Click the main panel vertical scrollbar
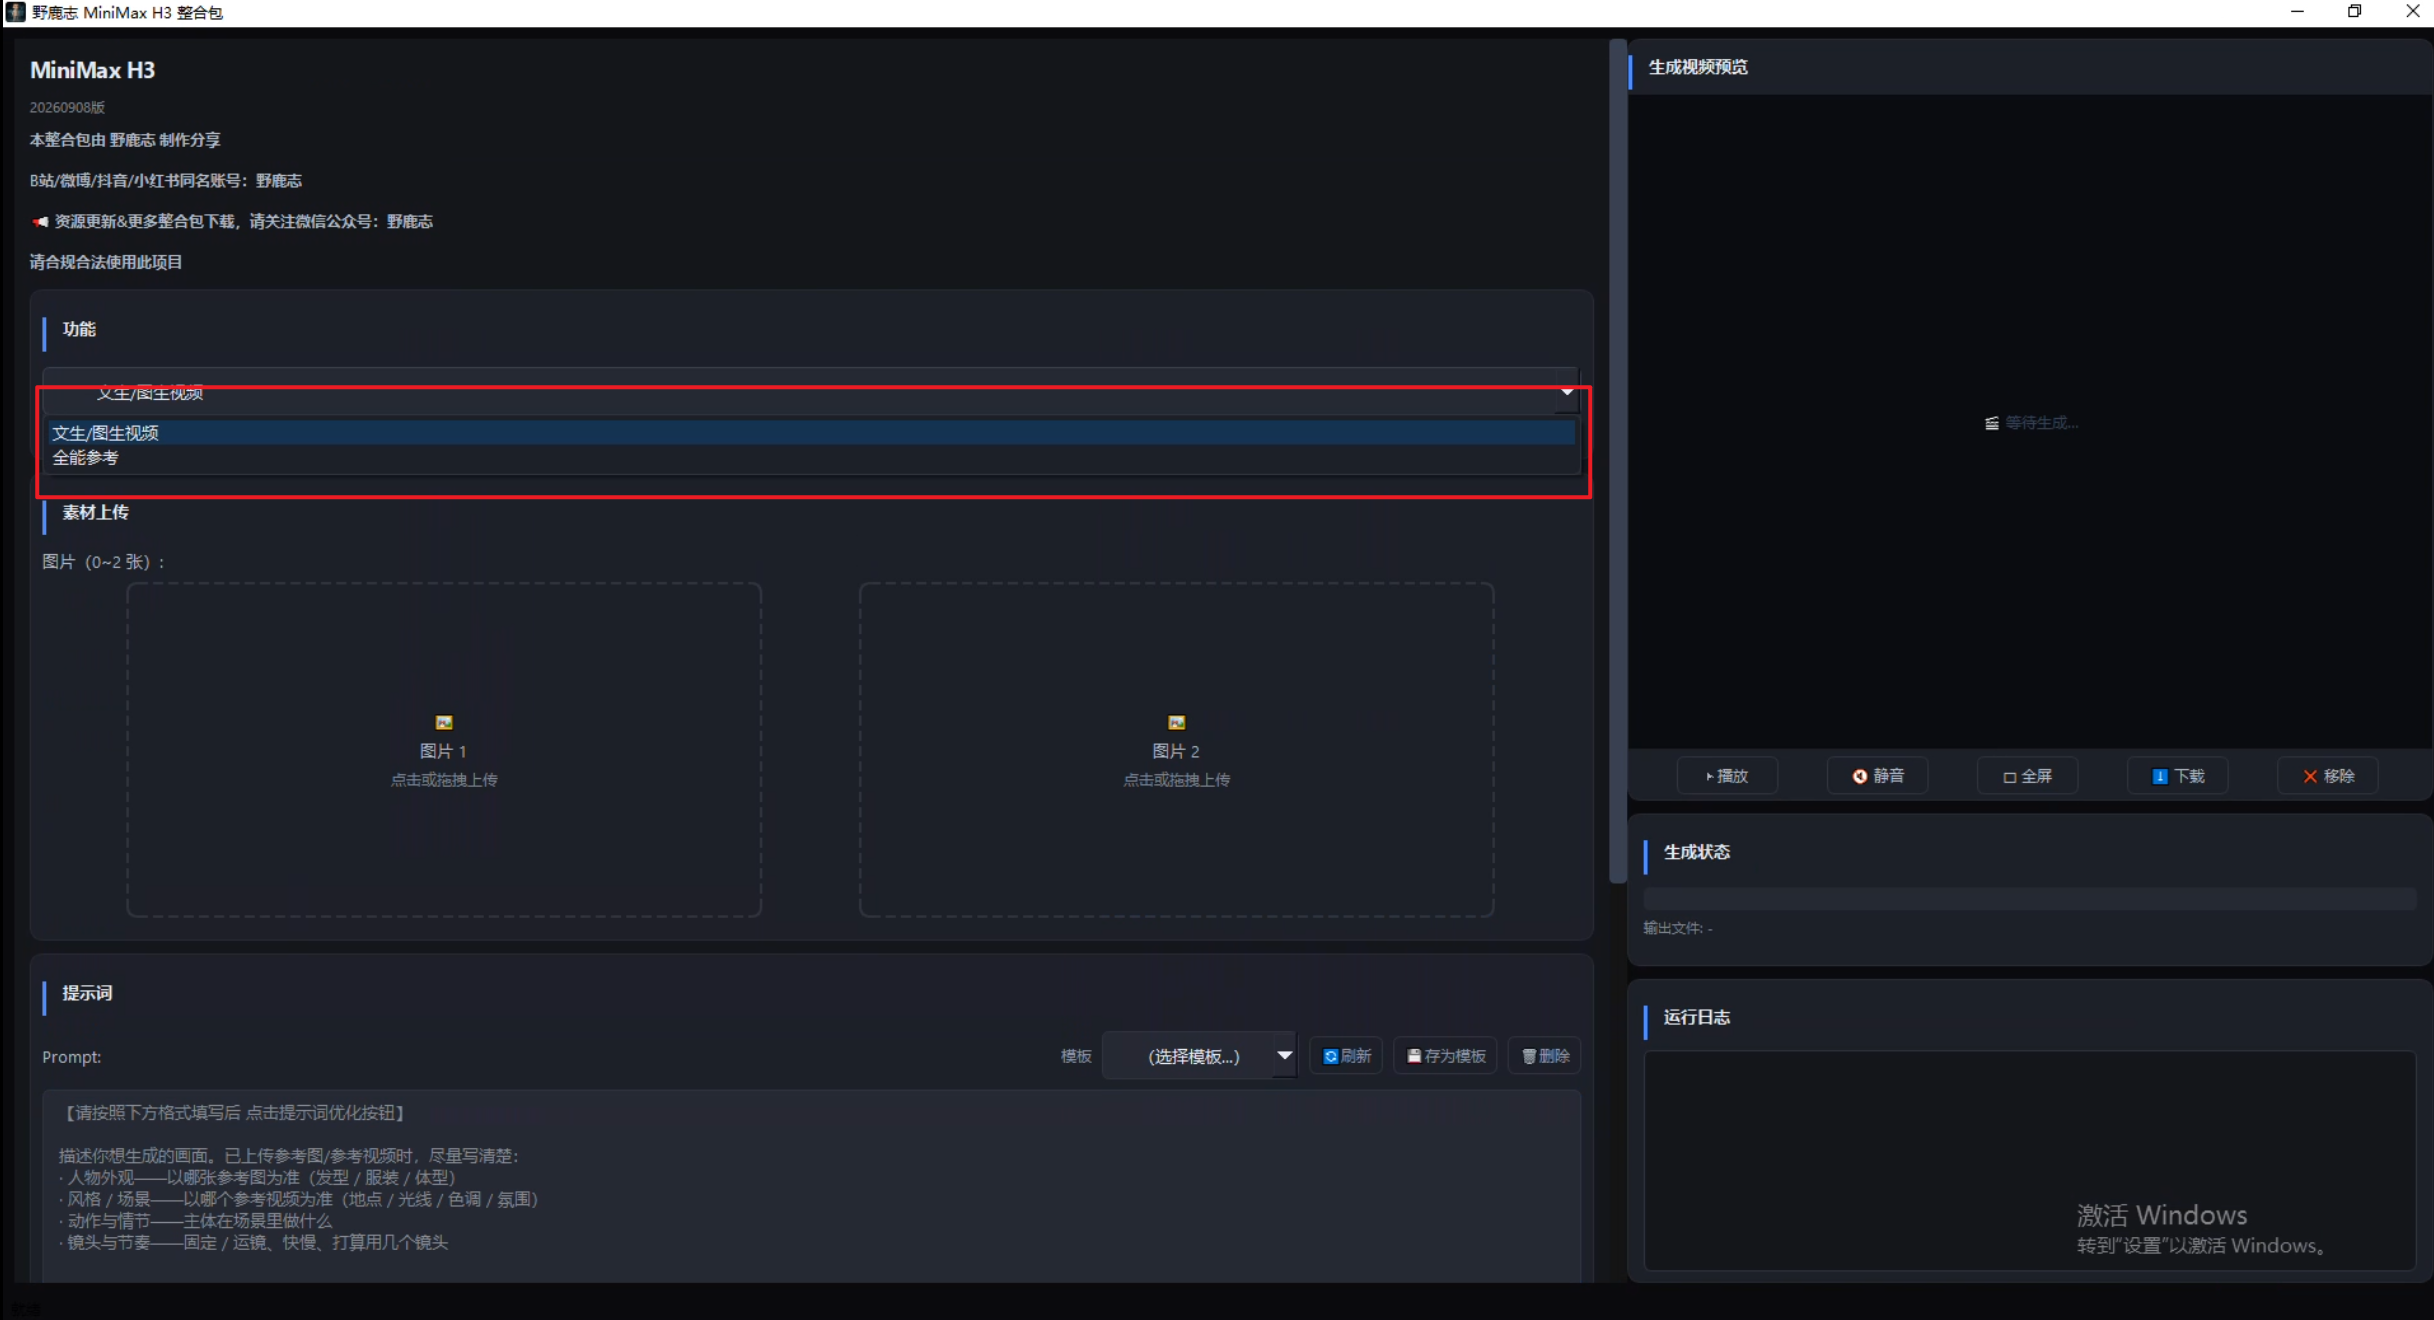The image size is (2434, 1320). coord(1617,462)
